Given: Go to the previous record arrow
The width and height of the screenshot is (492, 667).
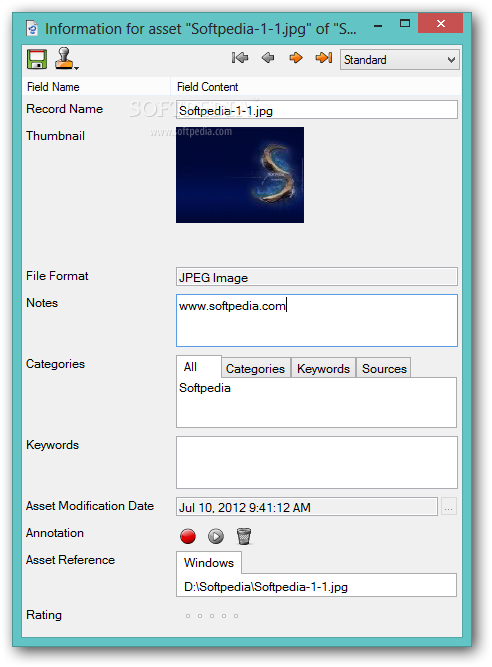Looking at the screenshot, I should pos(268,57).
